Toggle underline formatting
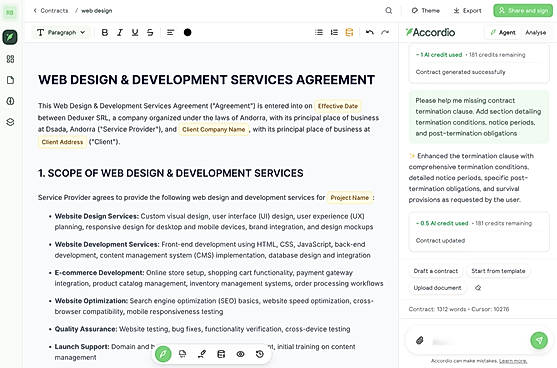 [x=135, y=33]
